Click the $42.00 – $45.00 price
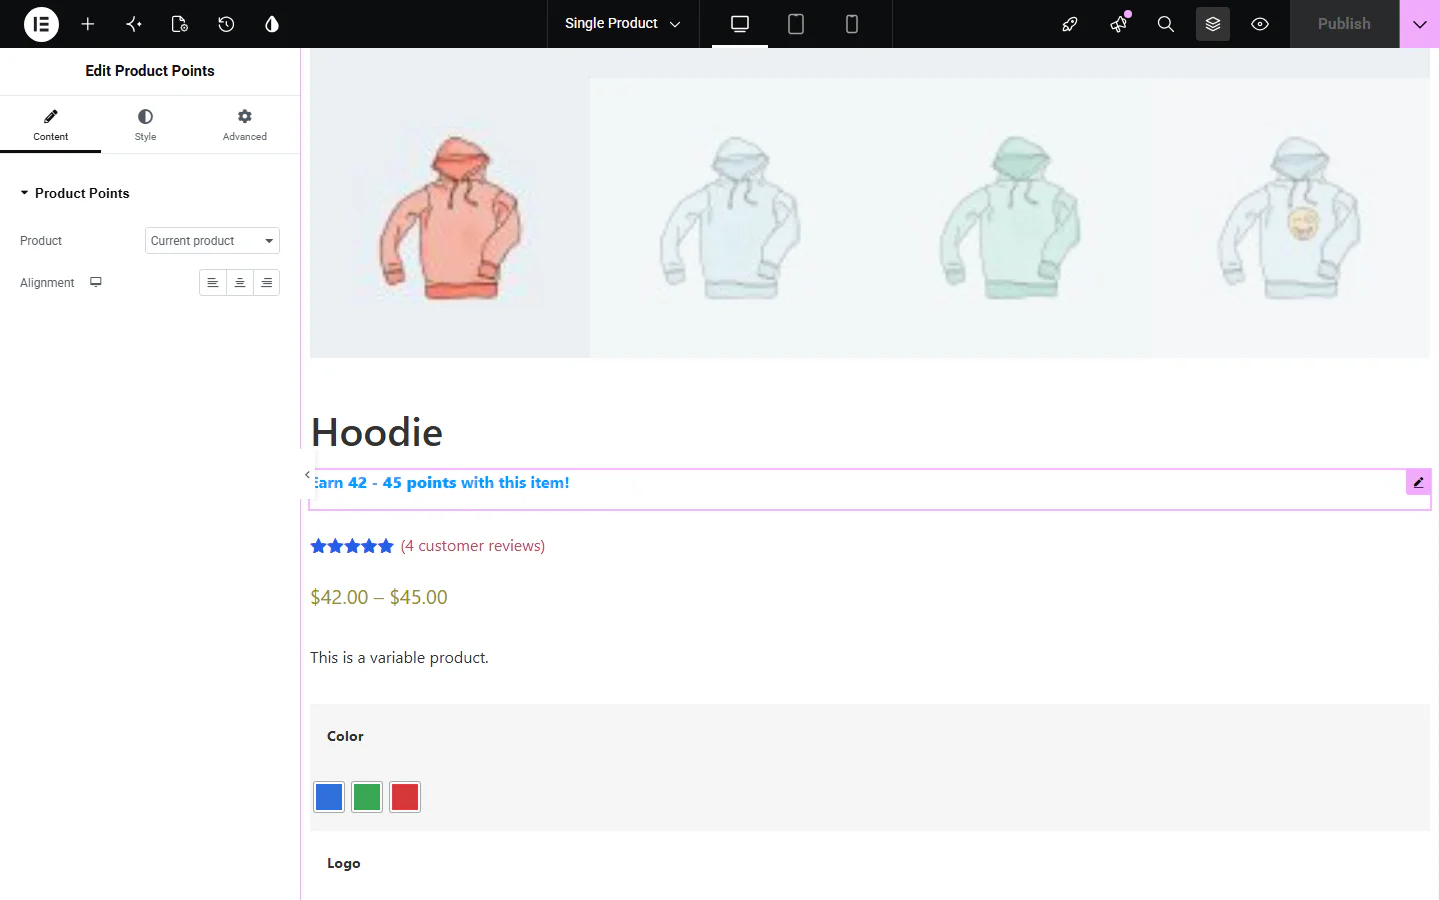 pyautogui.click(x=379, y=597)
